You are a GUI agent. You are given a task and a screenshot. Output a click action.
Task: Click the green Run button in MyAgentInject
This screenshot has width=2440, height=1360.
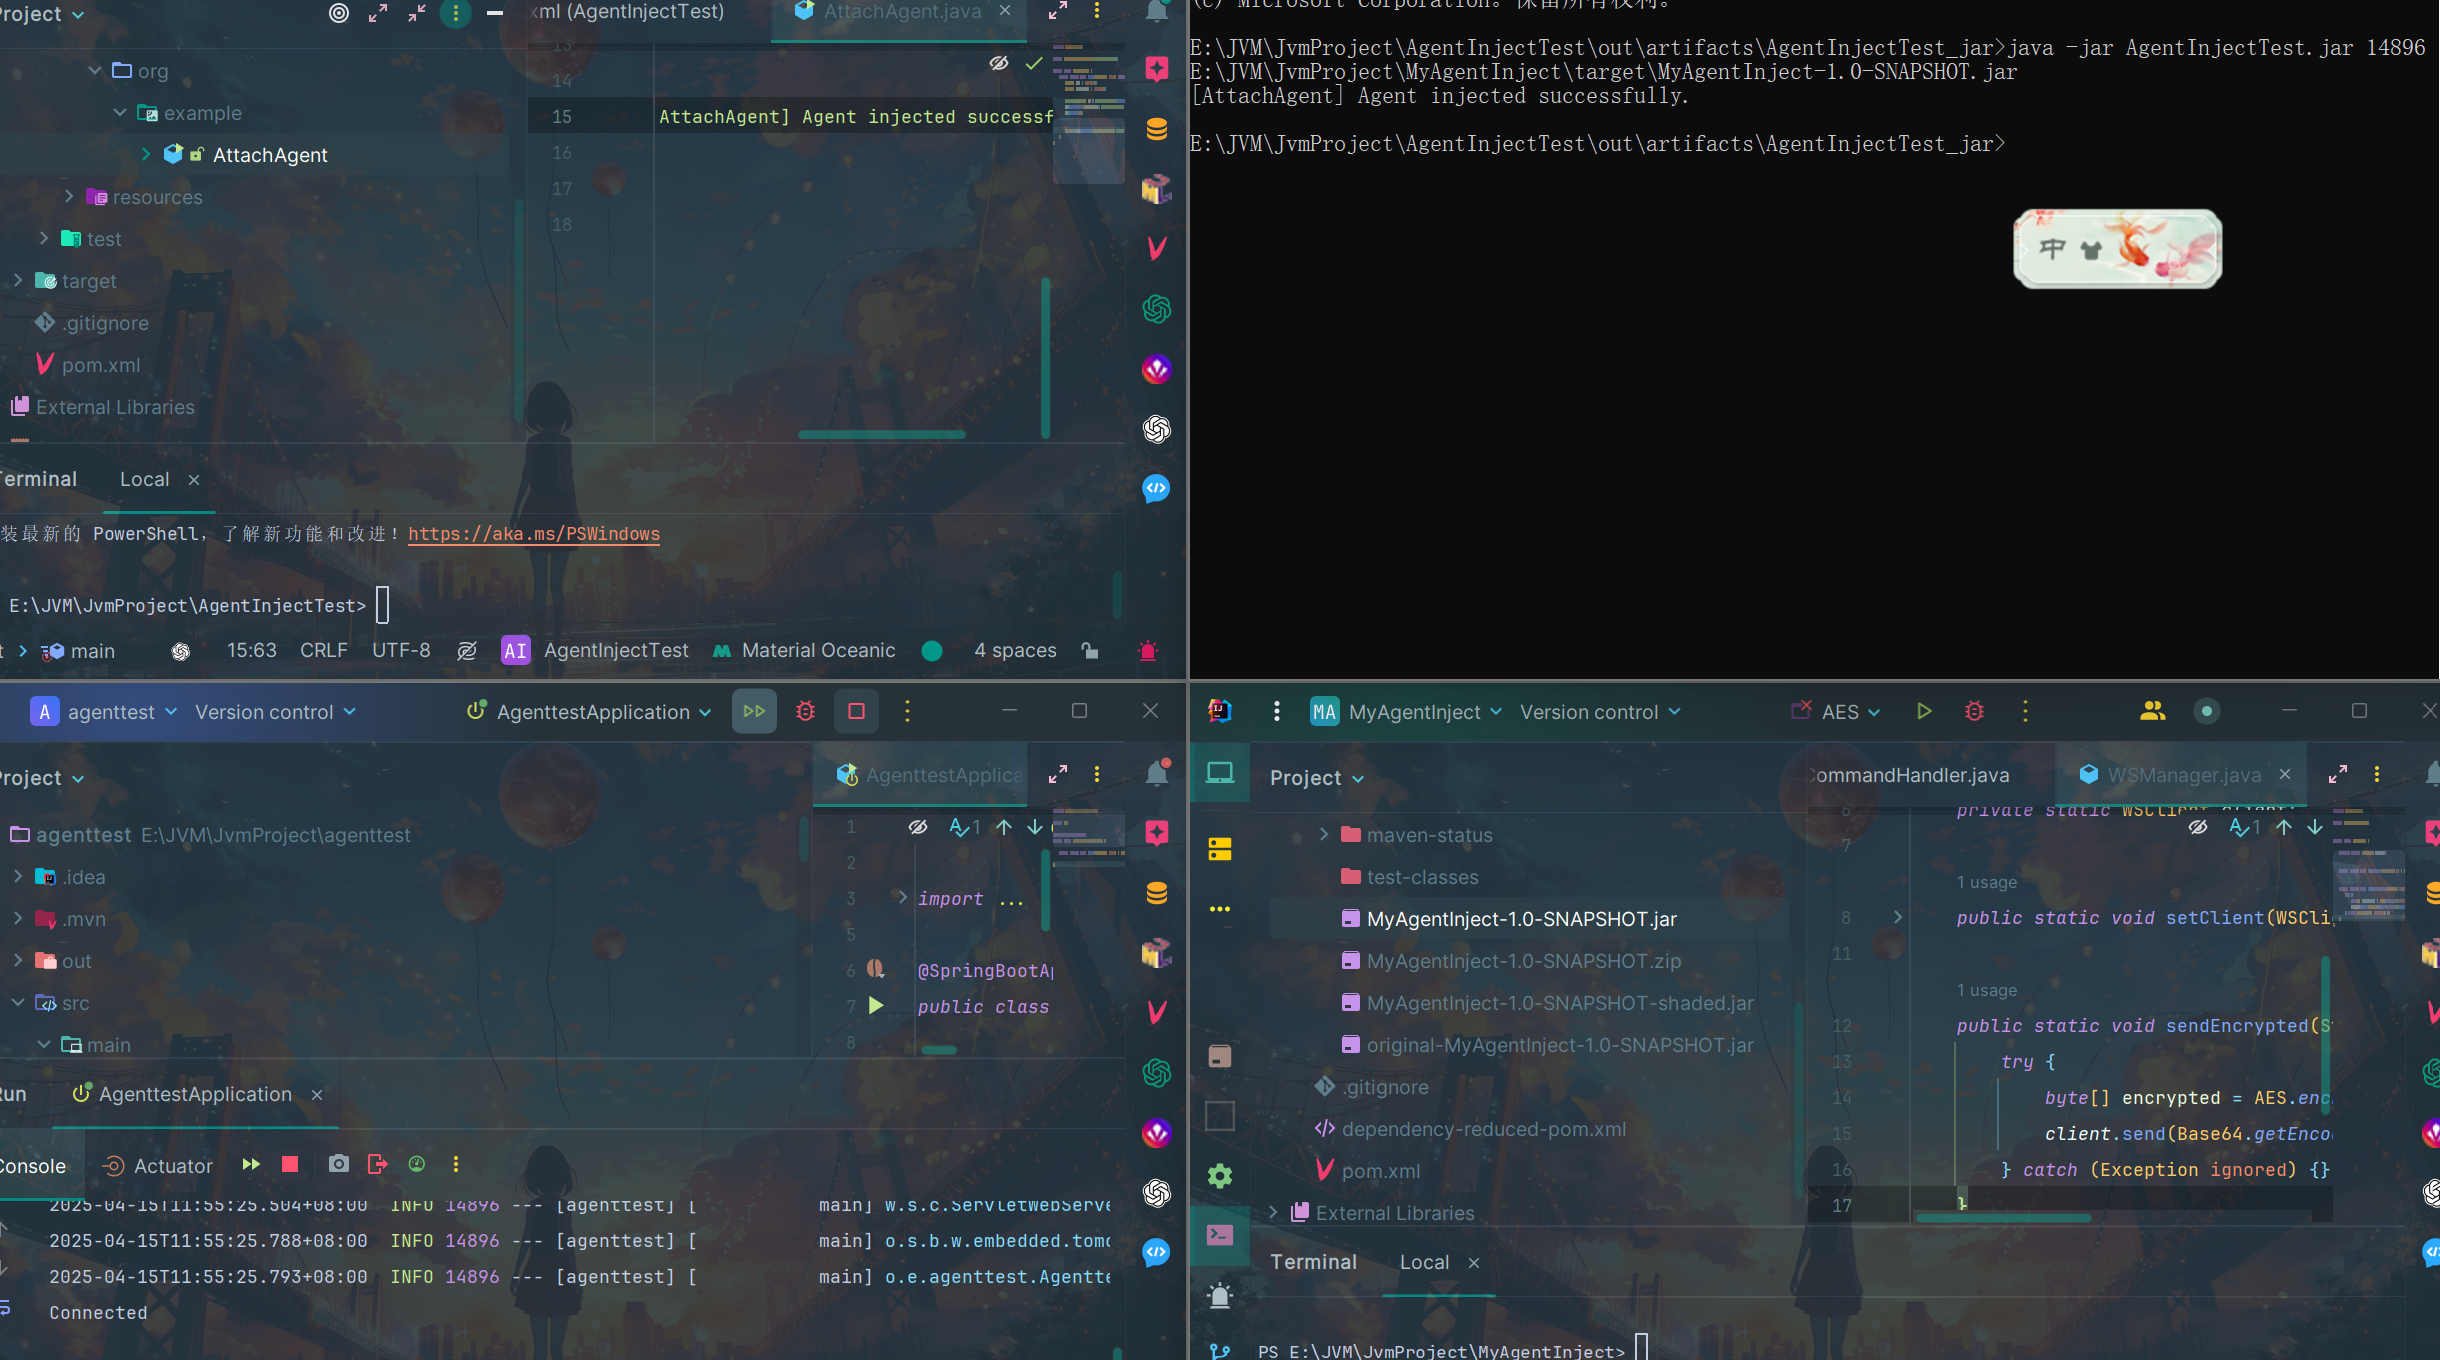[1924, 711]
